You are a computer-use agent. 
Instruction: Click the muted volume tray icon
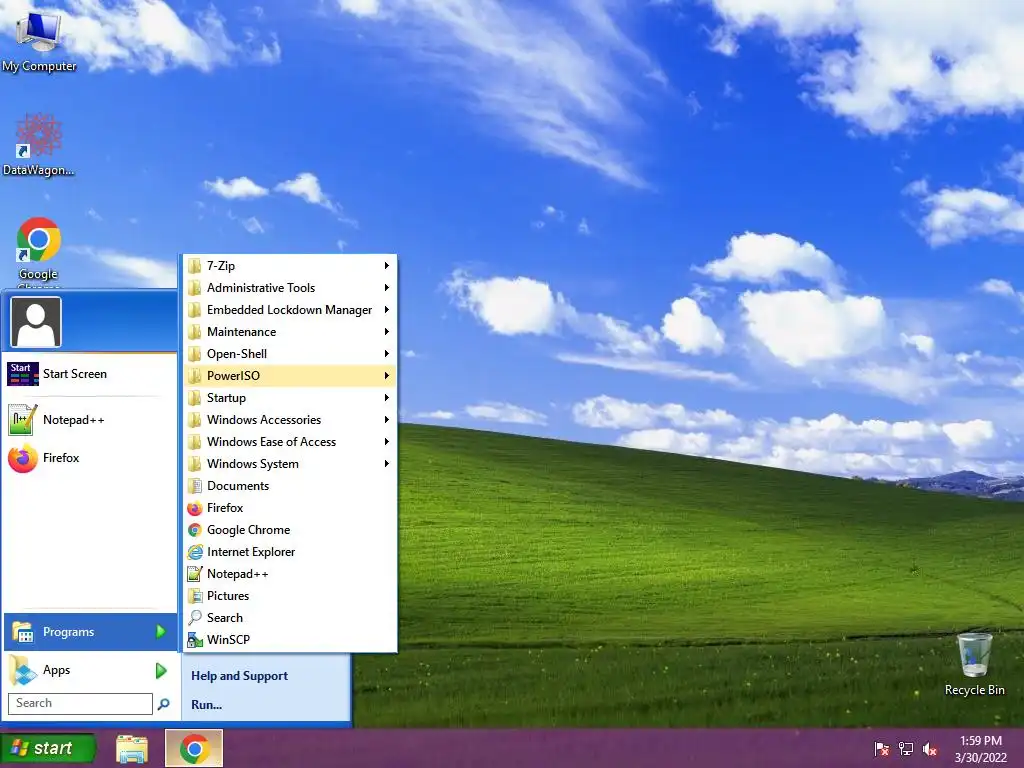930,748
